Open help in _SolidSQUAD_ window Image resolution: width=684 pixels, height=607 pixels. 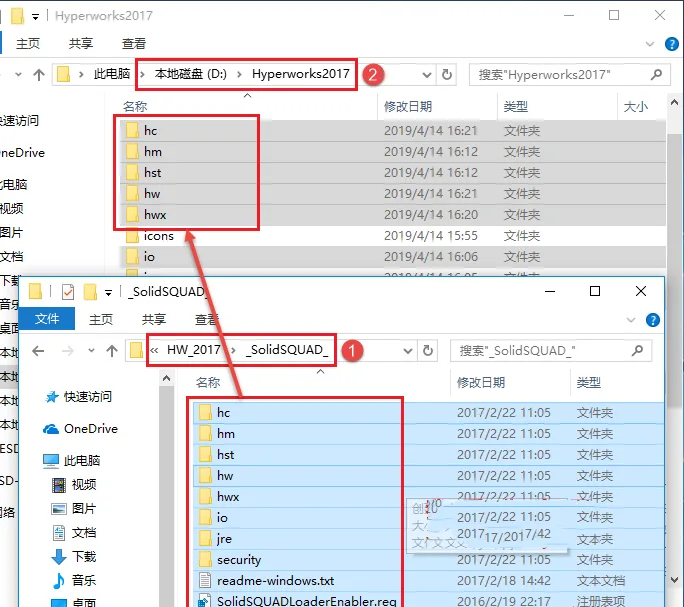coord(653,320)
